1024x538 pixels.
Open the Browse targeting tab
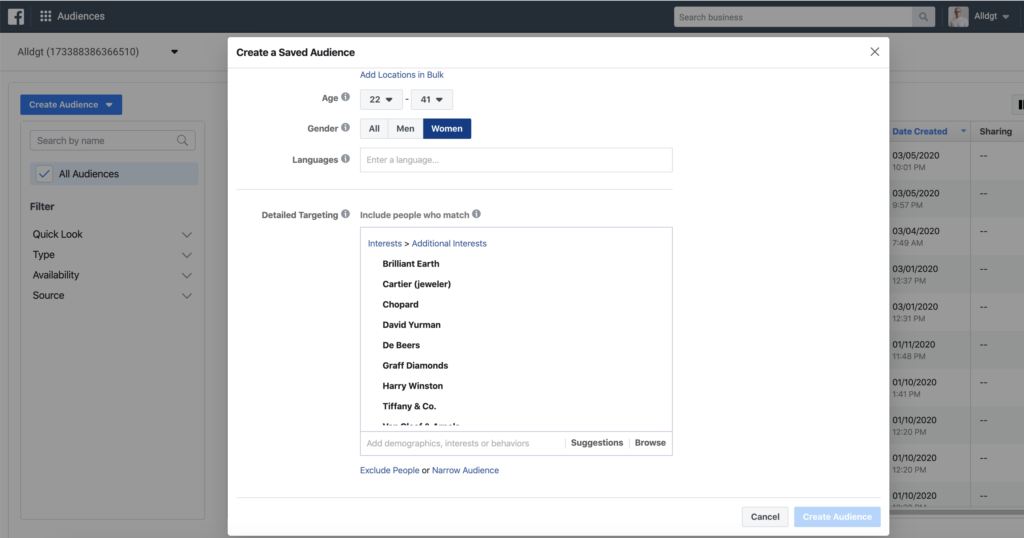(x=650, y=443)
